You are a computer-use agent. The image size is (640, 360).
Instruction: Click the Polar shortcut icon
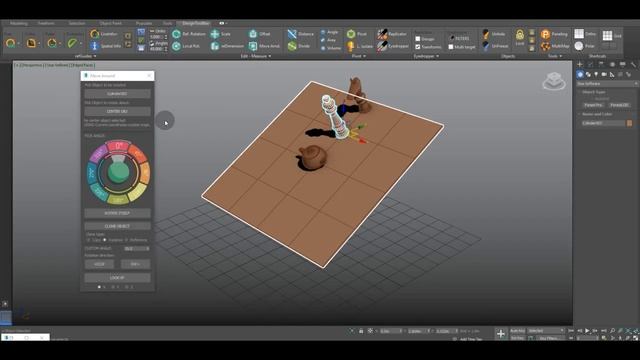(x=579, y=46)
